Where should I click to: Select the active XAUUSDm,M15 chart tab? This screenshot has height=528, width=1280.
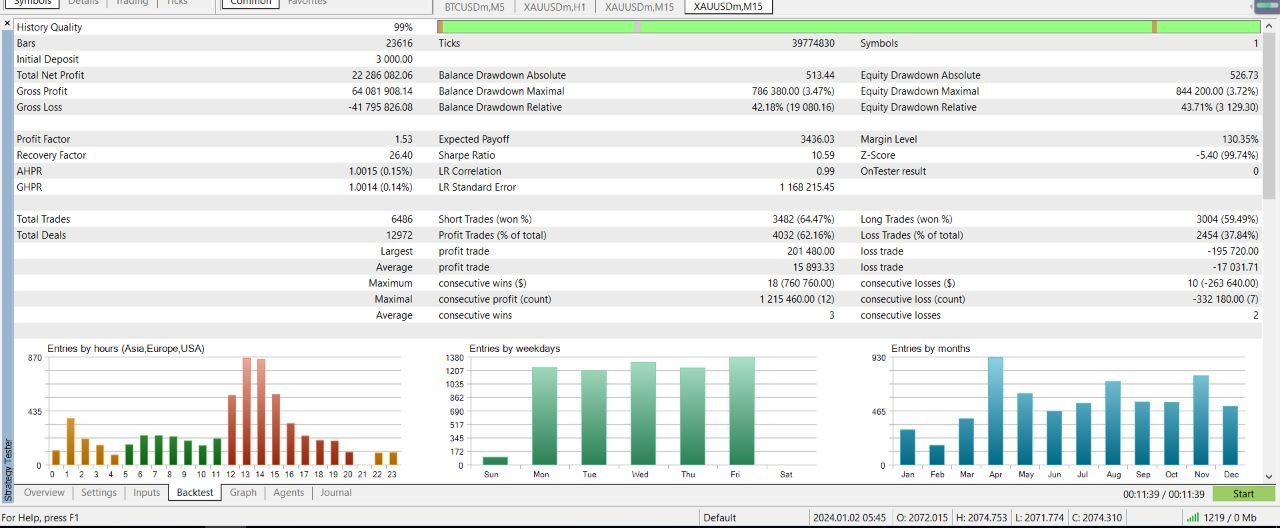coord(728,6)
